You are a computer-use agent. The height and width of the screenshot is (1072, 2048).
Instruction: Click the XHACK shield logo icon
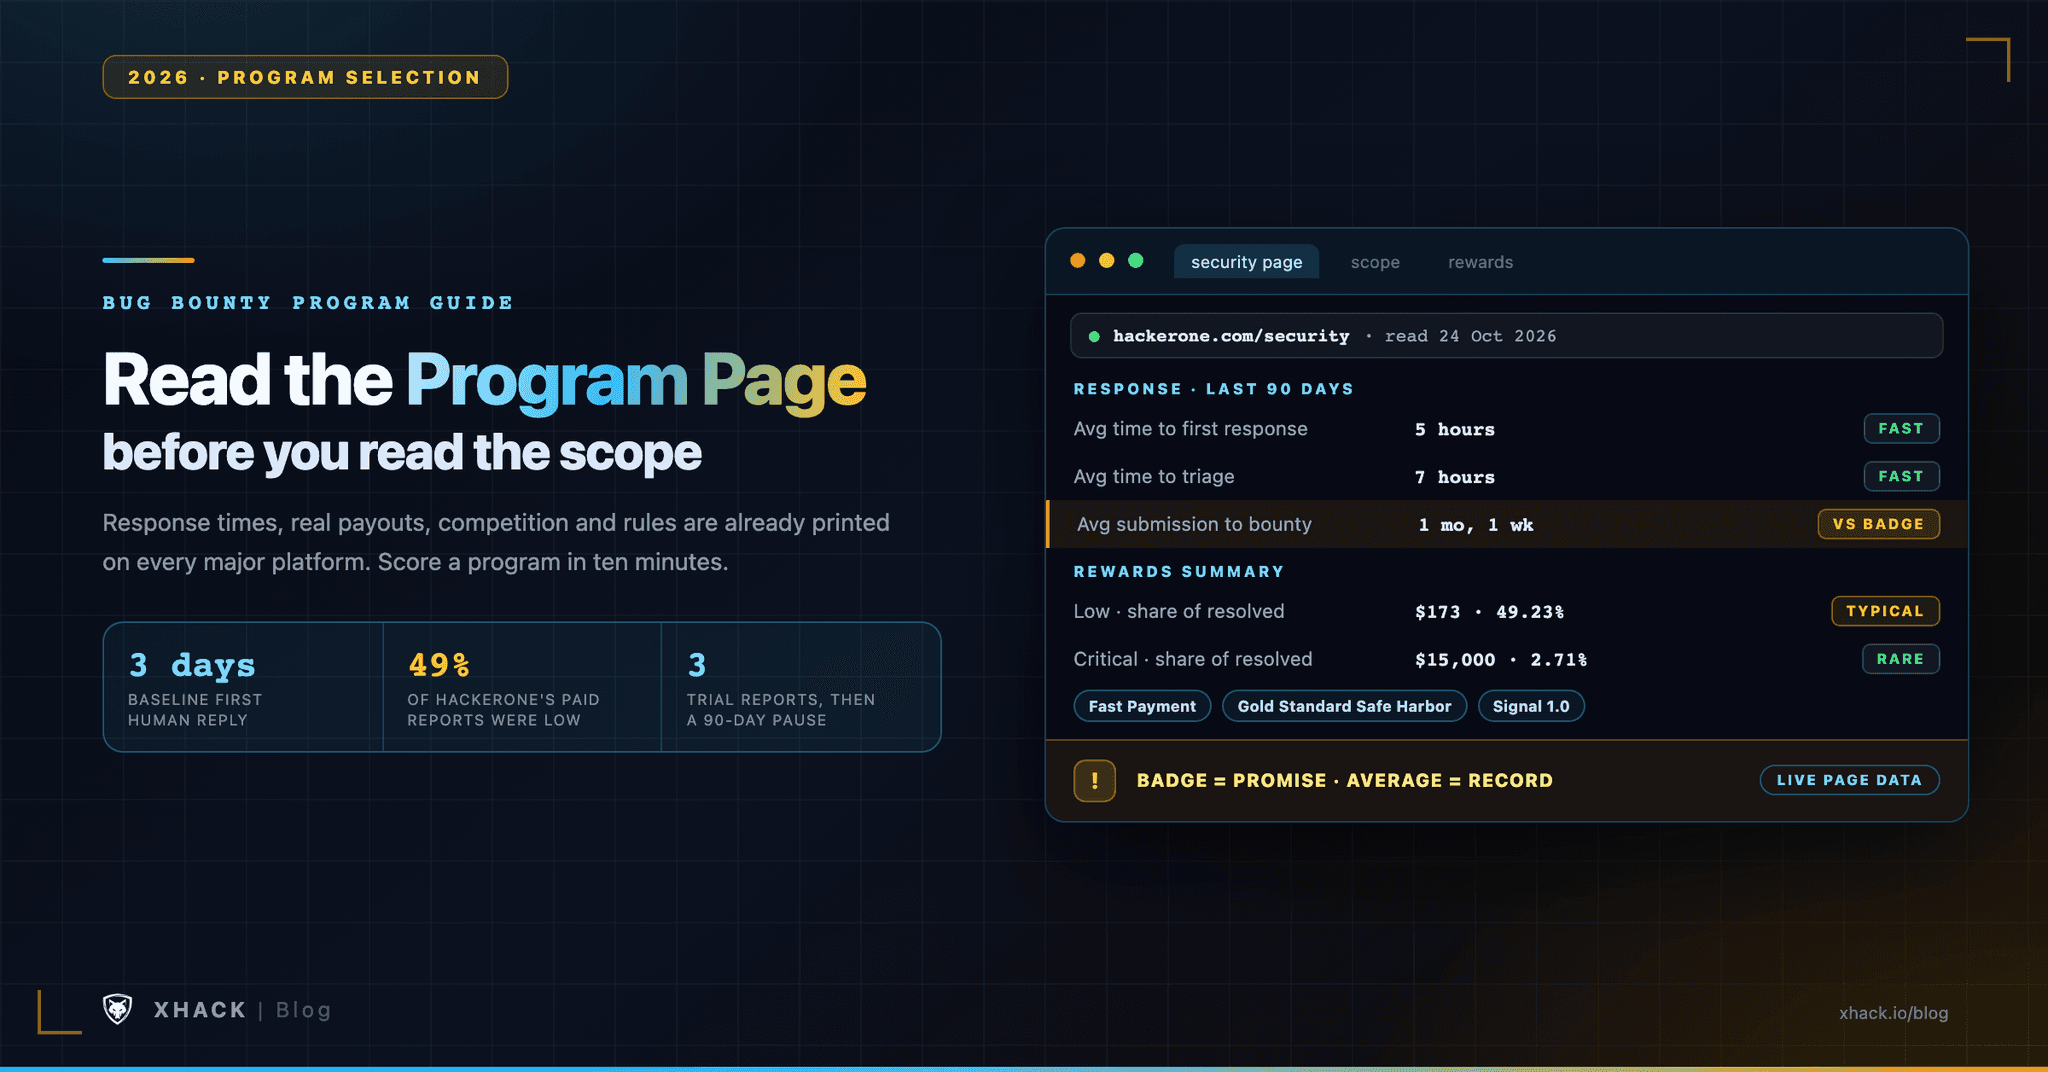click(x=118, y=1009)
